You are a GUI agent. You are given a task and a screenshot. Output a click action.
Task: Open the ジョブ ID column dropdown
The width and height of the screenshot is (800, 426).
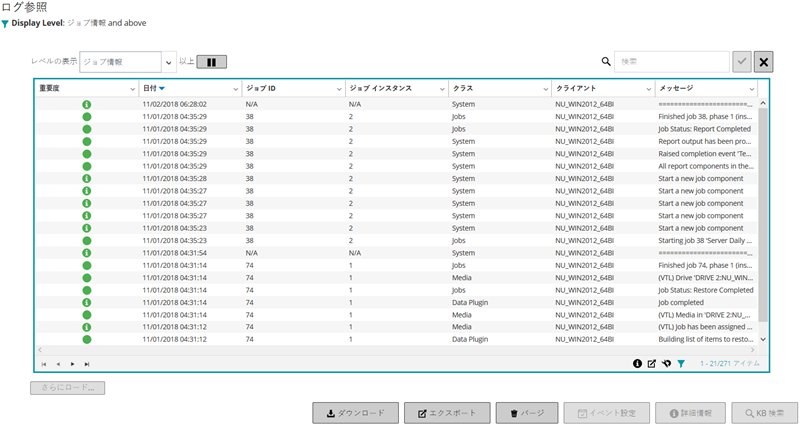tap(339, 89)
